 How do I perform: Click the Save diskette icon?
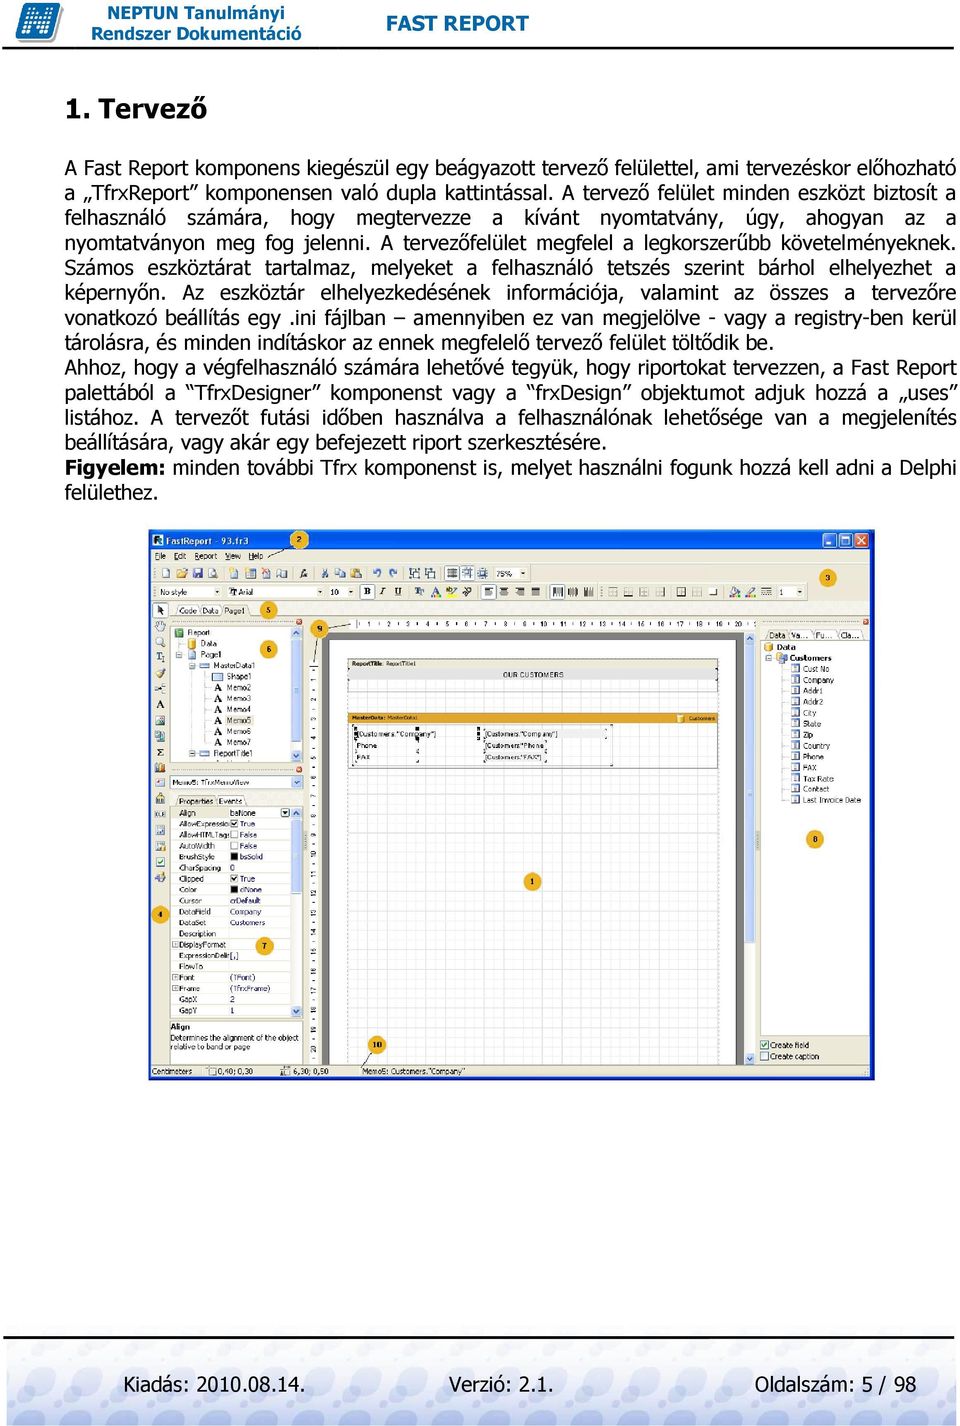tap(198, 573)
